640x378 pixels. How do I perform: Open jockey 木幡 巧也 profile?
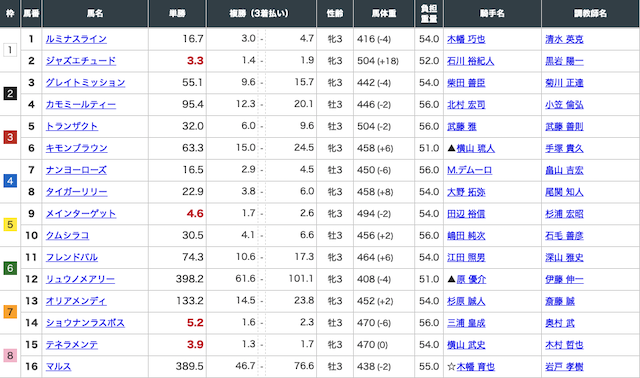pos(466,39)
